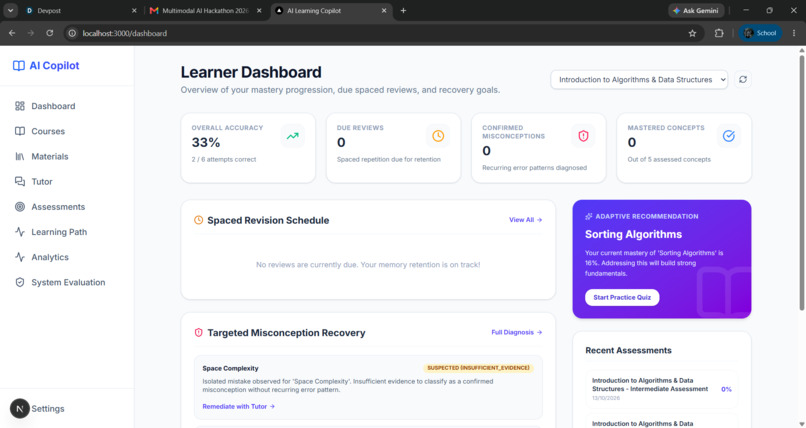This screenshot has height=428, width=806.
Task: Open Tutor from the sidebar
Action: [67, 181]
